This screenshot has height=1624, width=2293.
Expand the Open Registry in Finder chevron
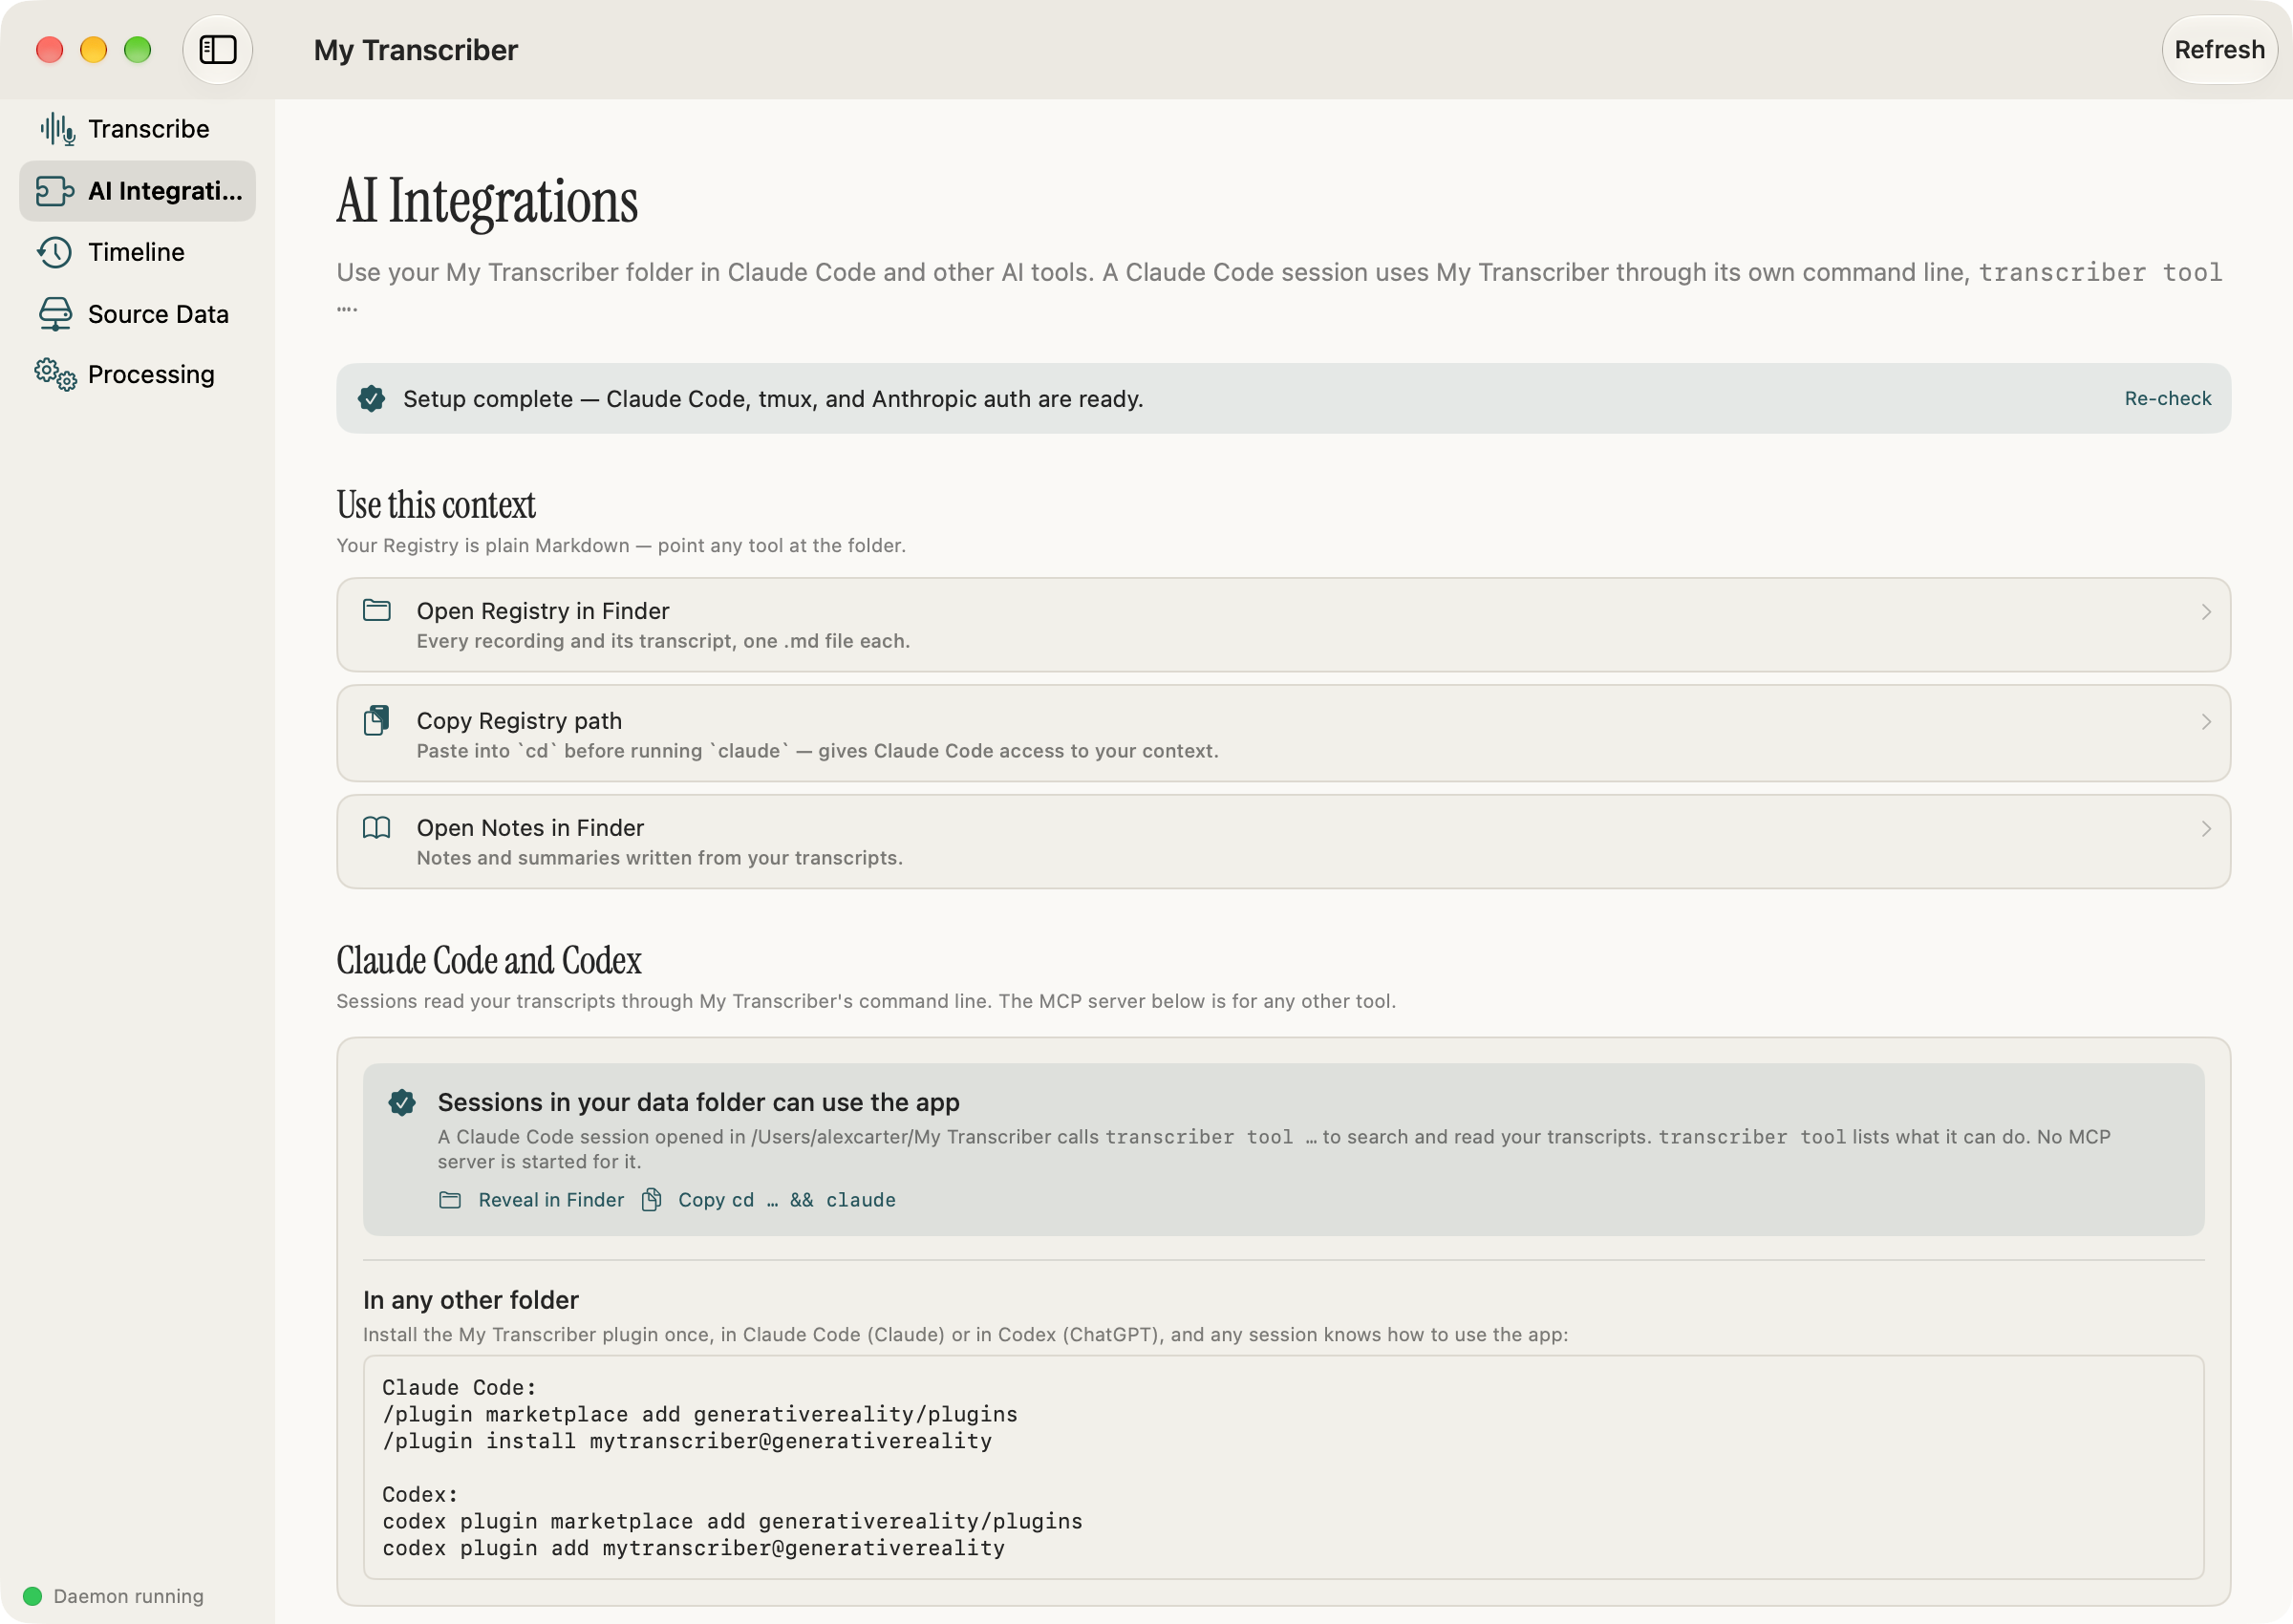click(2205, 611)
